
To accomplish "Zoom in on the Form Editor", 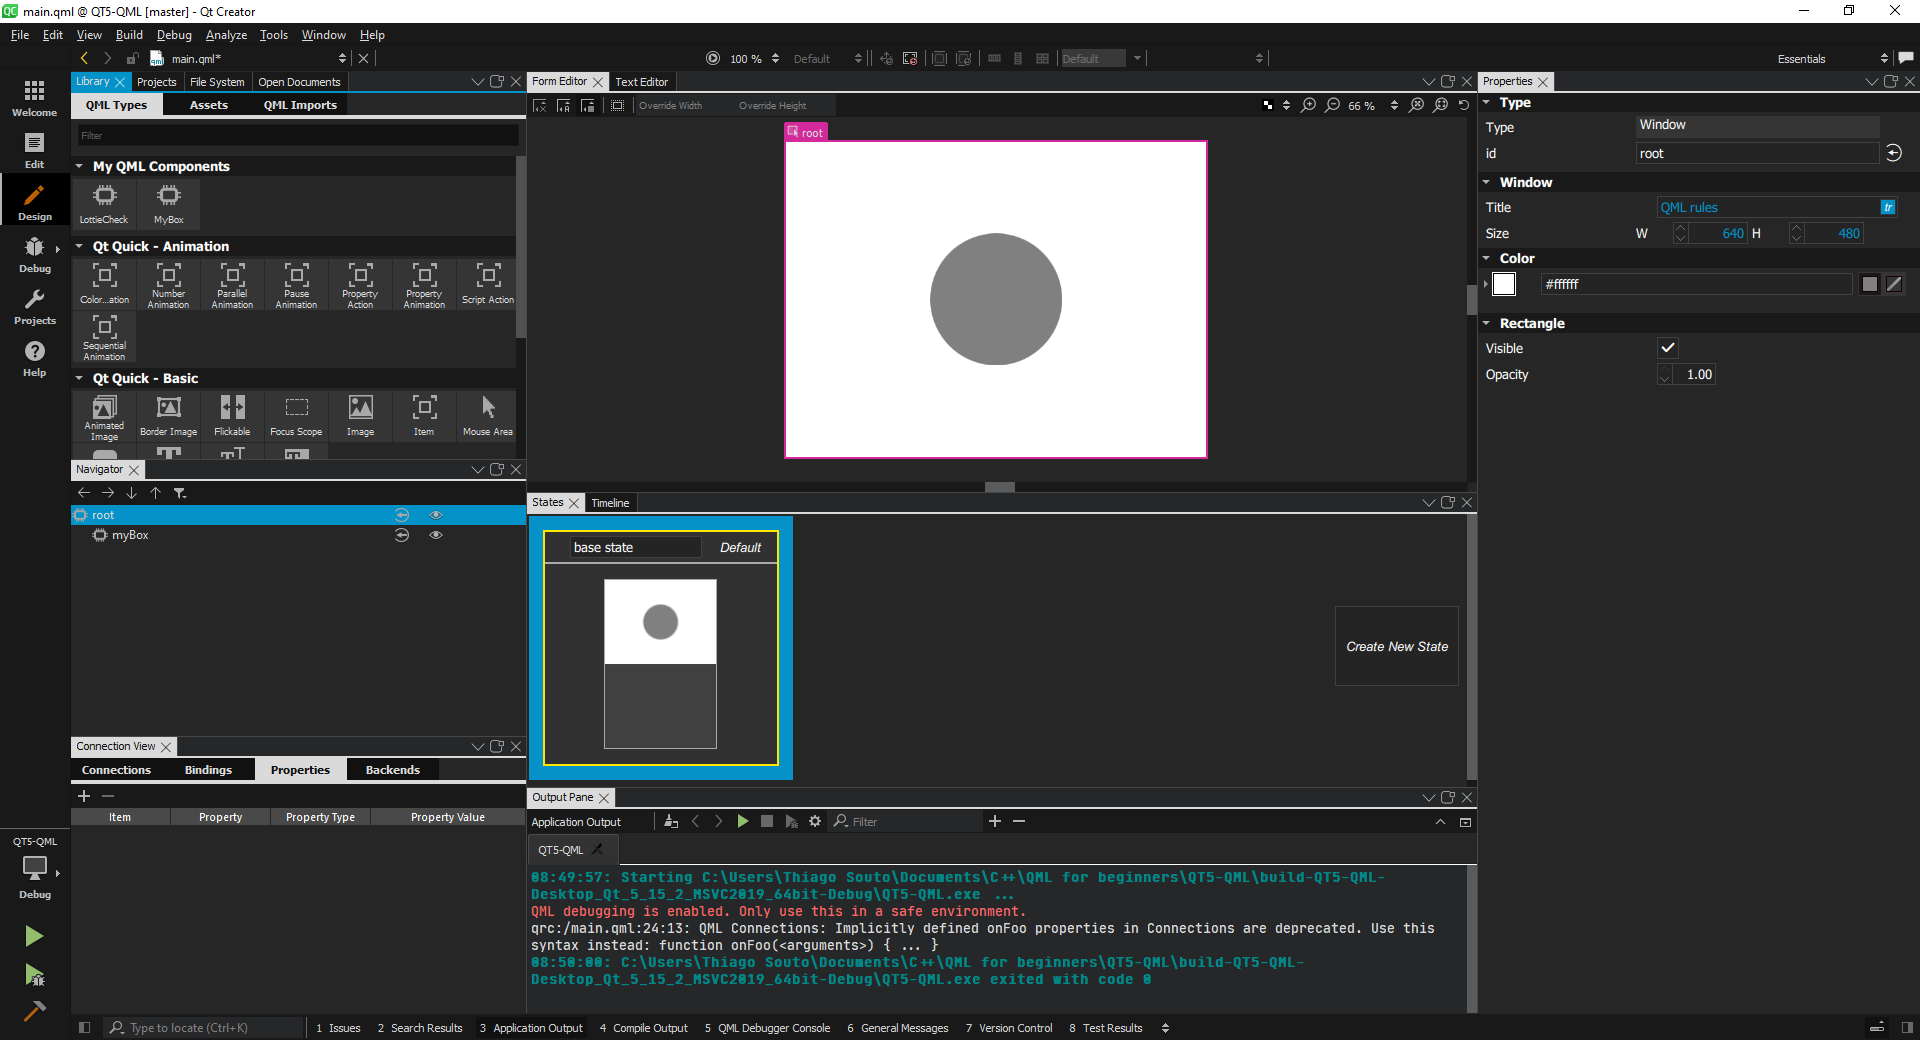I will click(x=1308, y=105).
